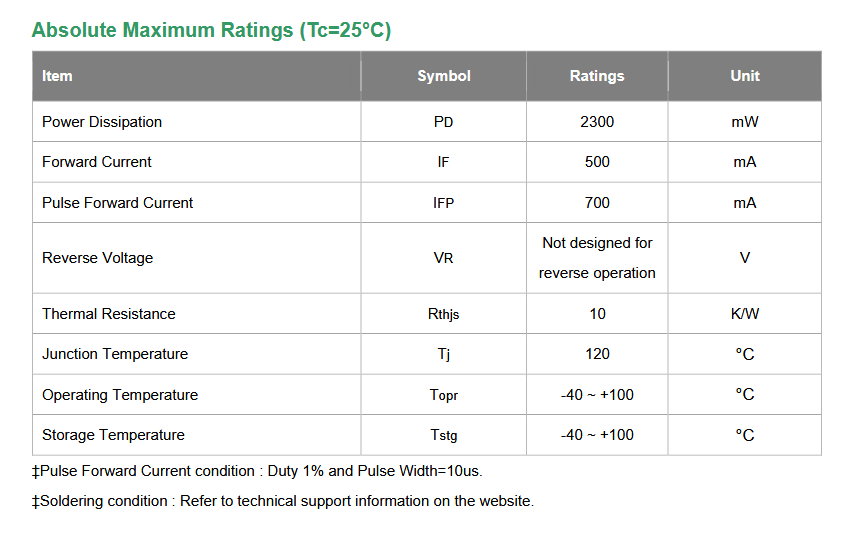Click the Topr symbol cell
845x543 pixels.
click(x=444, y=395)
